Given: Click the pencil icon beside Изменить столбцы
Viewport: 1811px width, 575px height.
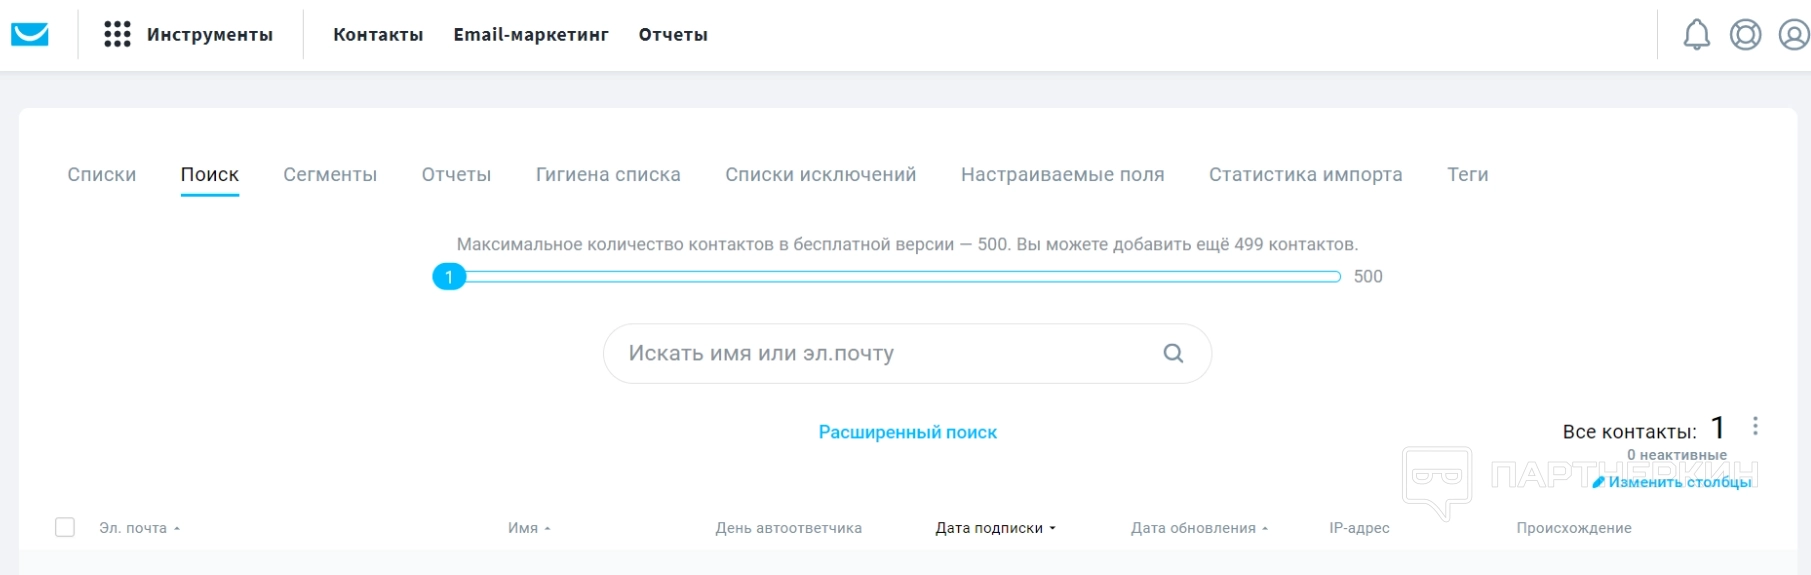Looking at the screenshot, I should pyautogui.click(x=1598, y=482).
